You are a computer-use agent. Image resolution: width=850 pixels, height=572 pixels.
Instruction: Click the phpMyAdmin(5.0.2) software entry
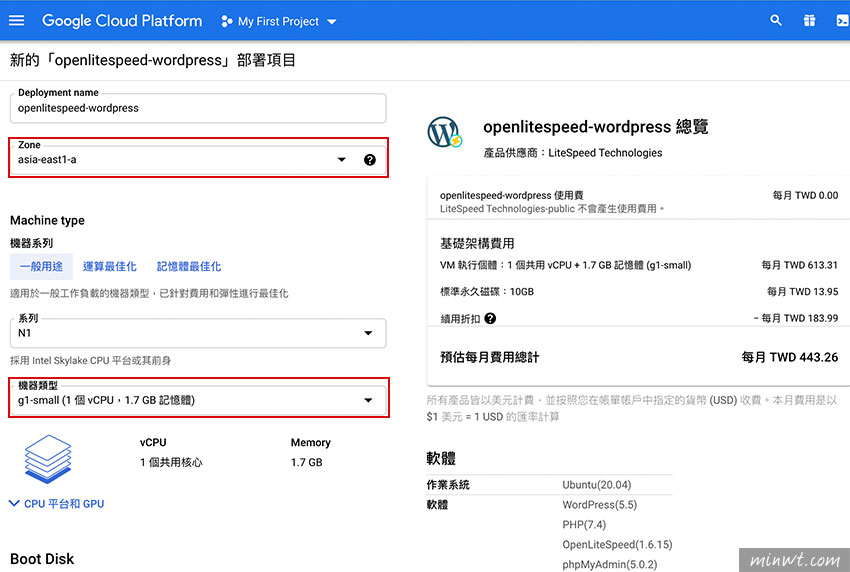(x=609, y=564)
